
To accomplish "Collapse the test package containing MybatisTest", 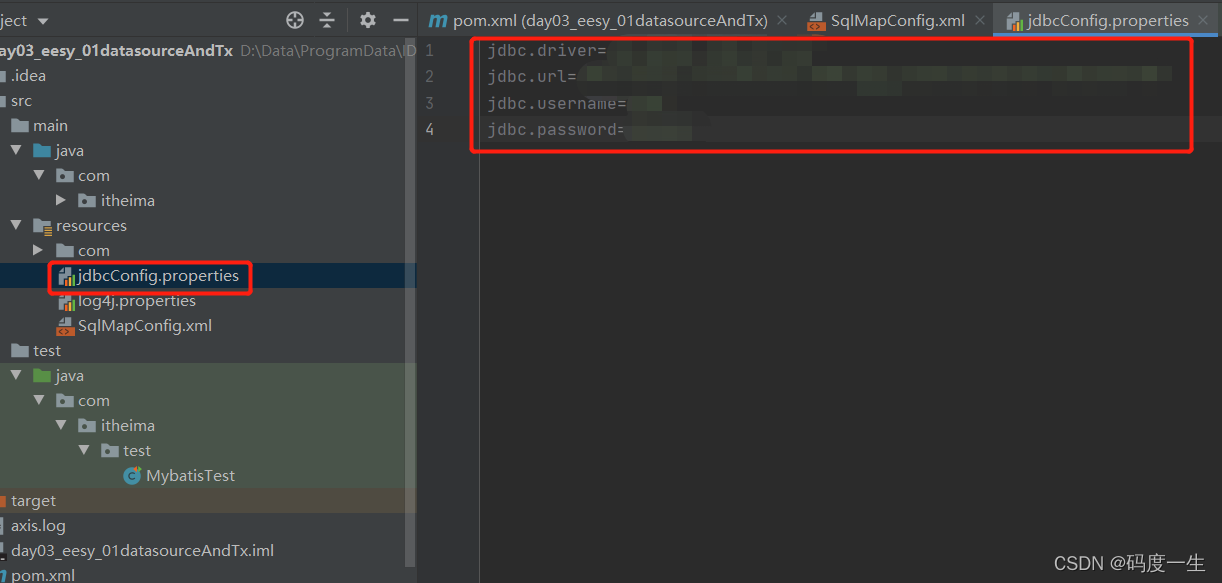I will [x=84, y=450].
